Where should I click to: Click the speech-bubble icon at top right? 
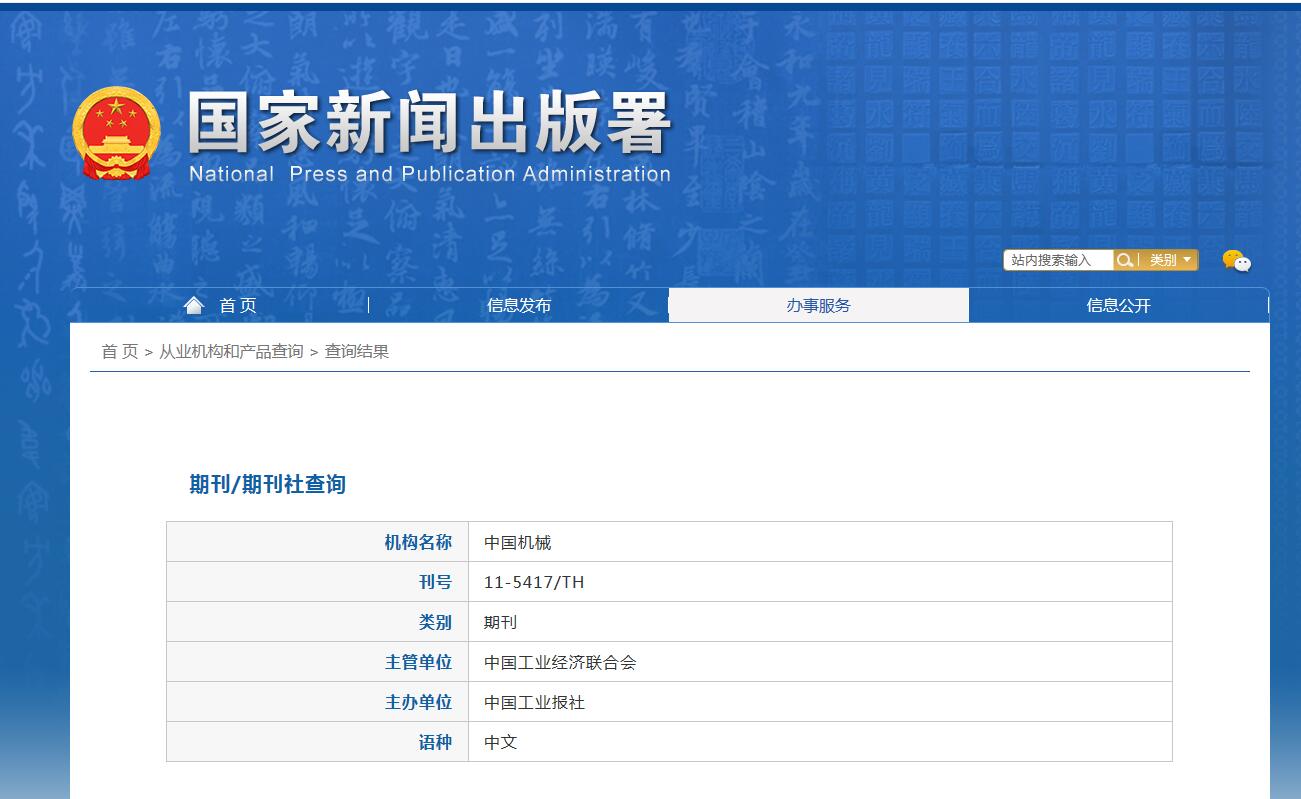tap(1236, 260)
